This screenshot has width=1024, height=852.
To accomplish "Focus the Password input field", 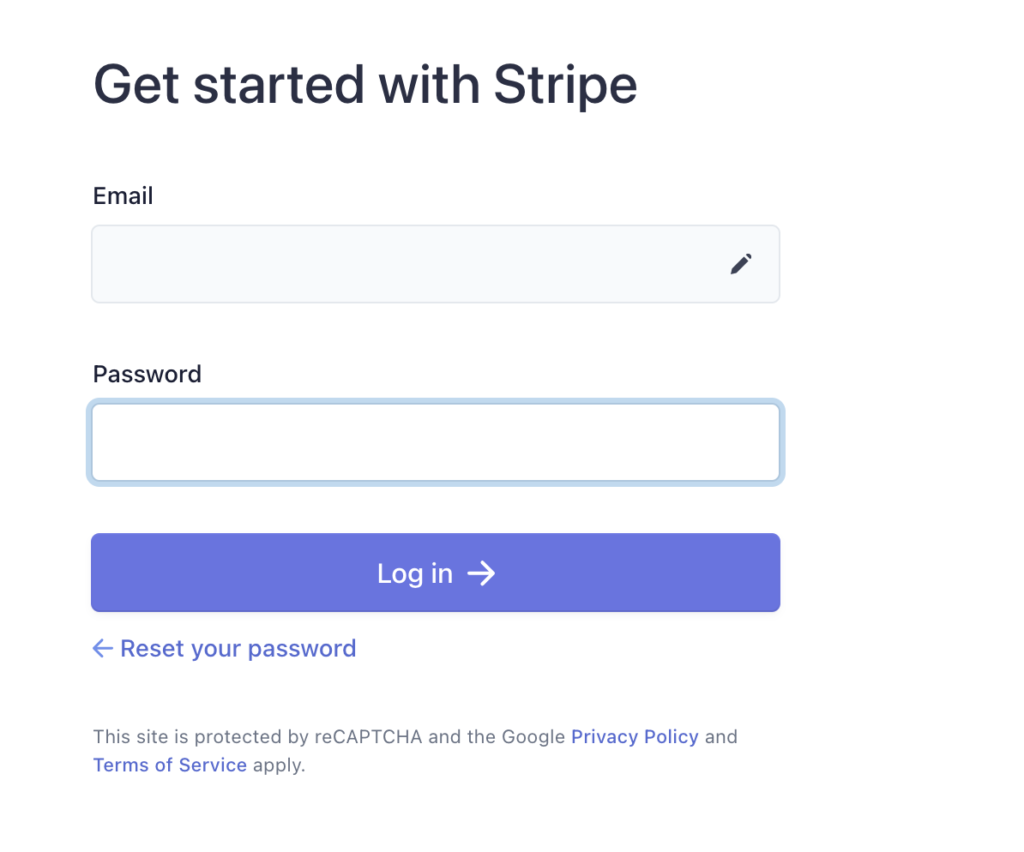I will 436,442.
